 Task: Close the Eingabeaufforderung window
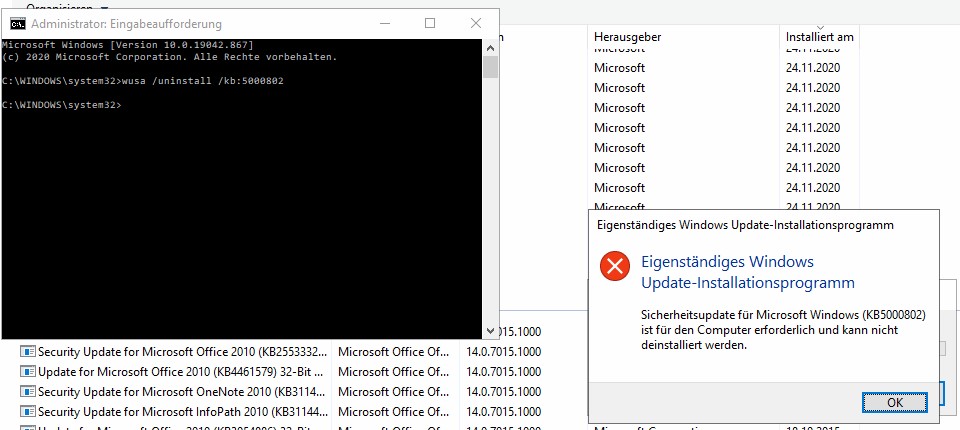click(476, 23)
